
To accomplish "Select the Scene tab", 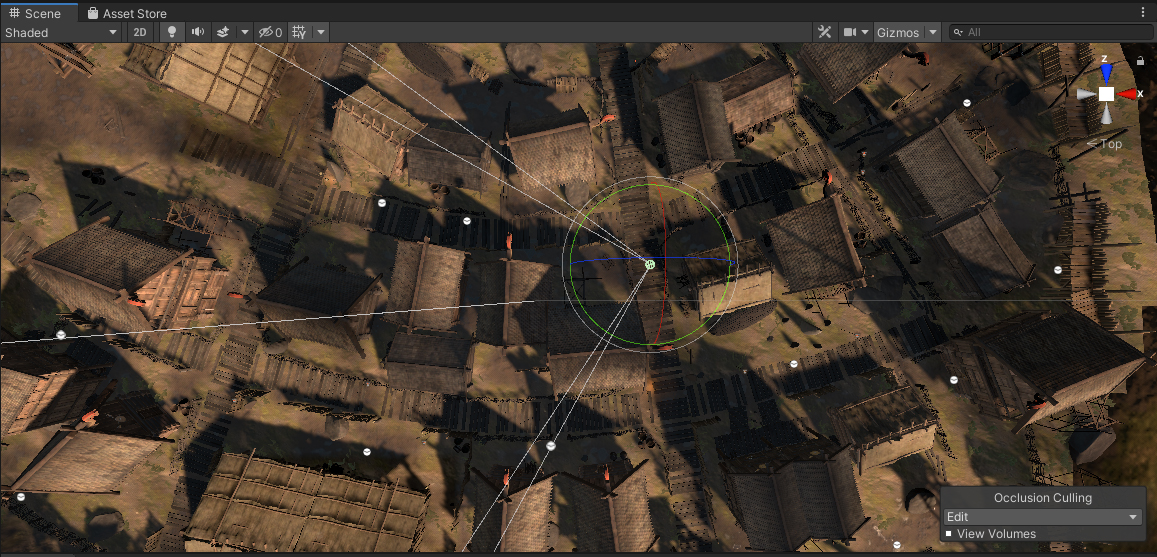I will [x=36, y=13].
